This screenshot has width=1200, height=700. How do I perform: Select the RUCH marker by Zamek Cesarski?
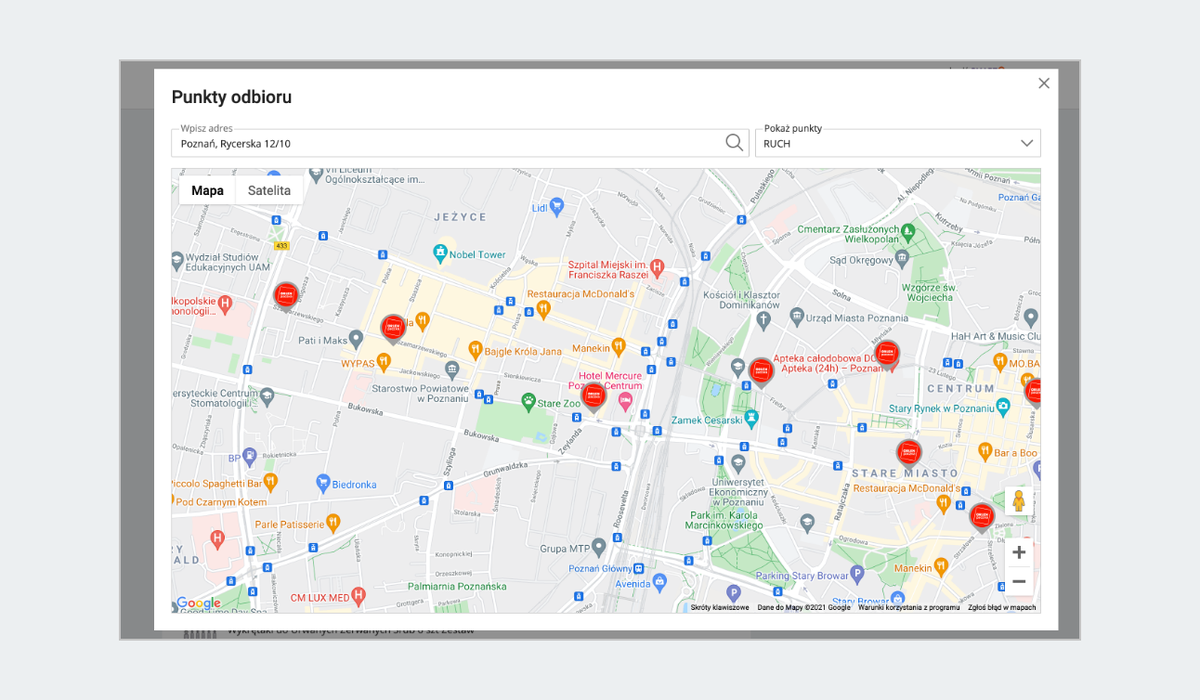tap(761, 373)
